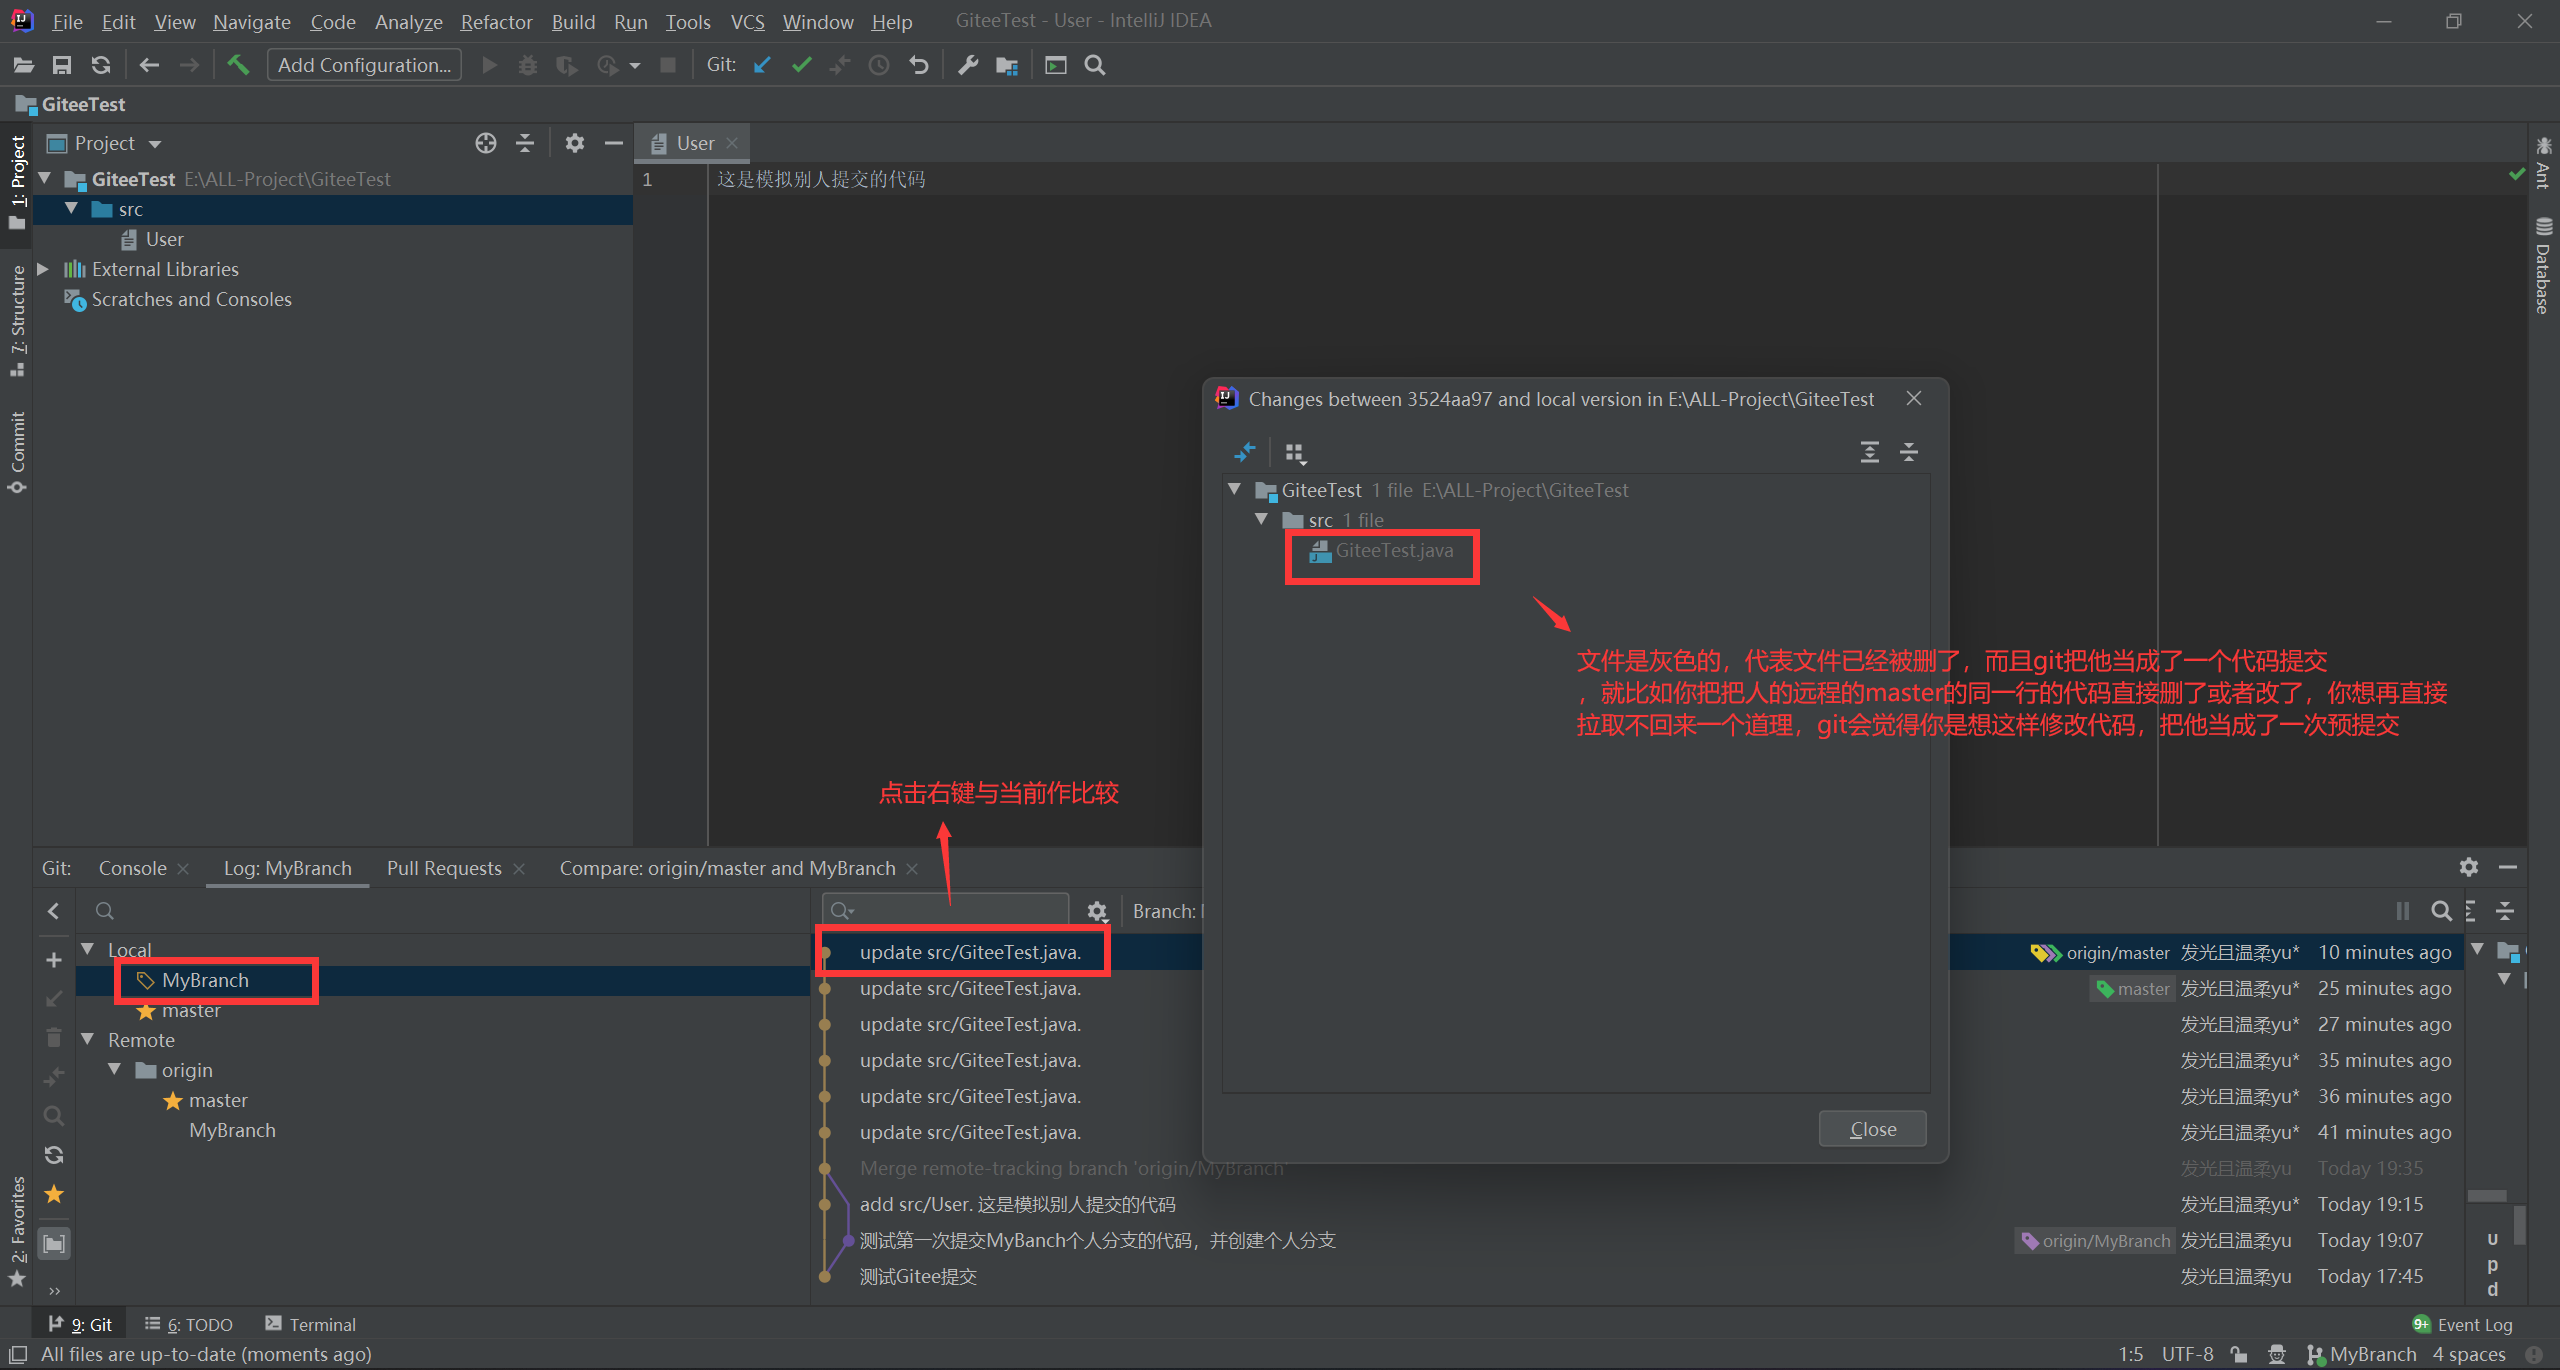Toggle favorite branches star icon
Image resolution: width=2560 pixels, height=1370 pixels.
point(54,1194)
